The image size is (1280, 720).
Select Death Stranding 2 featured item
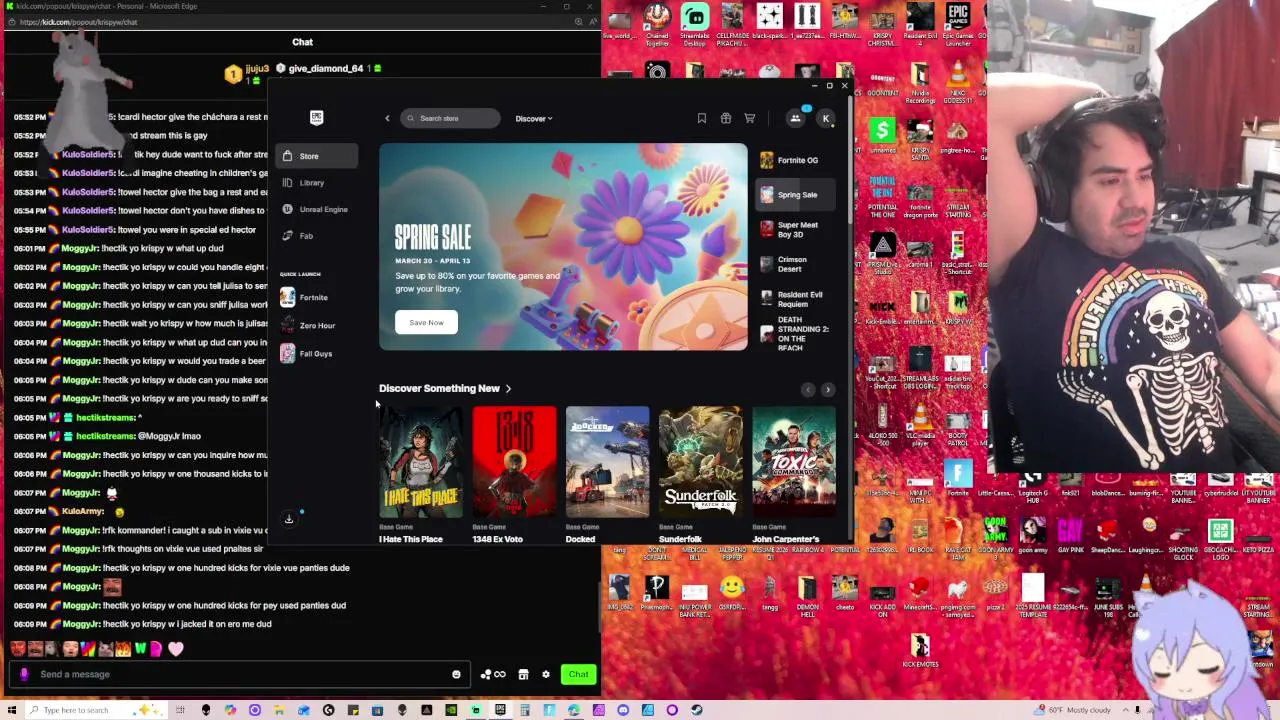(797, 333)
